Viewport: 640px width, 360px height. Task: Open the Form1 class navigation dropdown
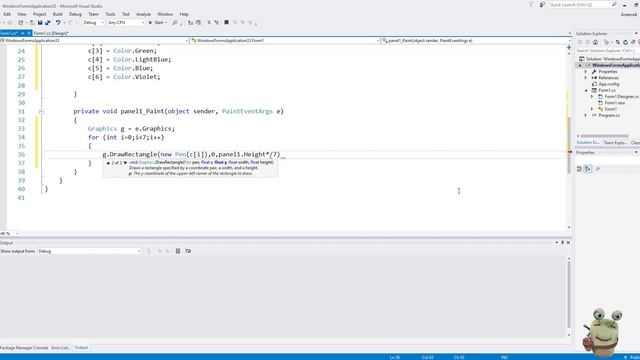pos(285,41)
